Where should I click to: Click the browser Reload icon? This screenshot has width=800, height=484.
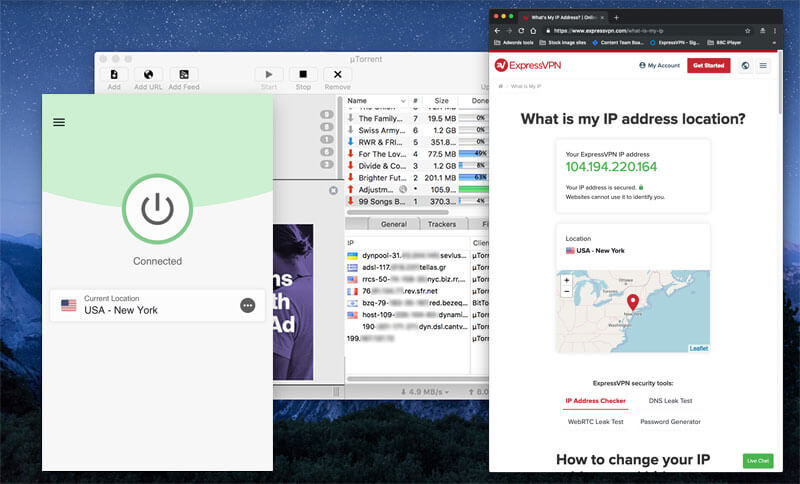[521, 31]
